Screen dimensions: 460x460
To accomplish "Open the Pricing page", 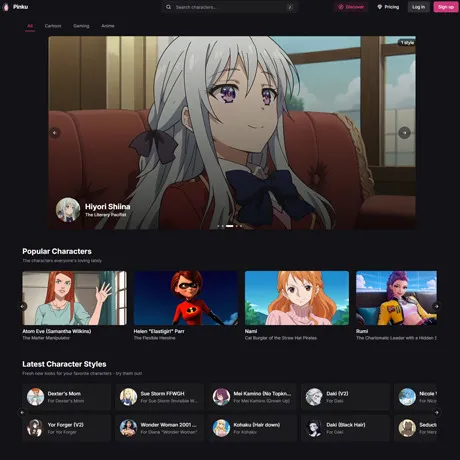I will coord(388,7).
